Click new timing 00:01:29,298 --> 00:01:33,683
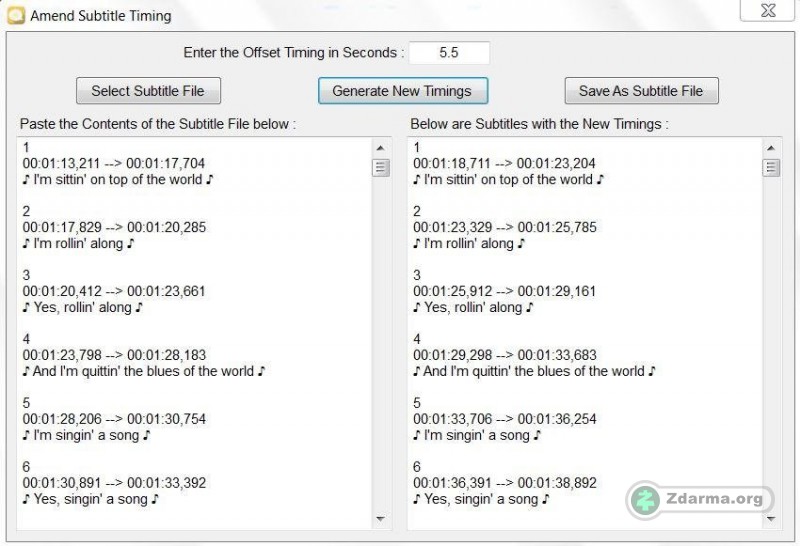 pos(505,355)
